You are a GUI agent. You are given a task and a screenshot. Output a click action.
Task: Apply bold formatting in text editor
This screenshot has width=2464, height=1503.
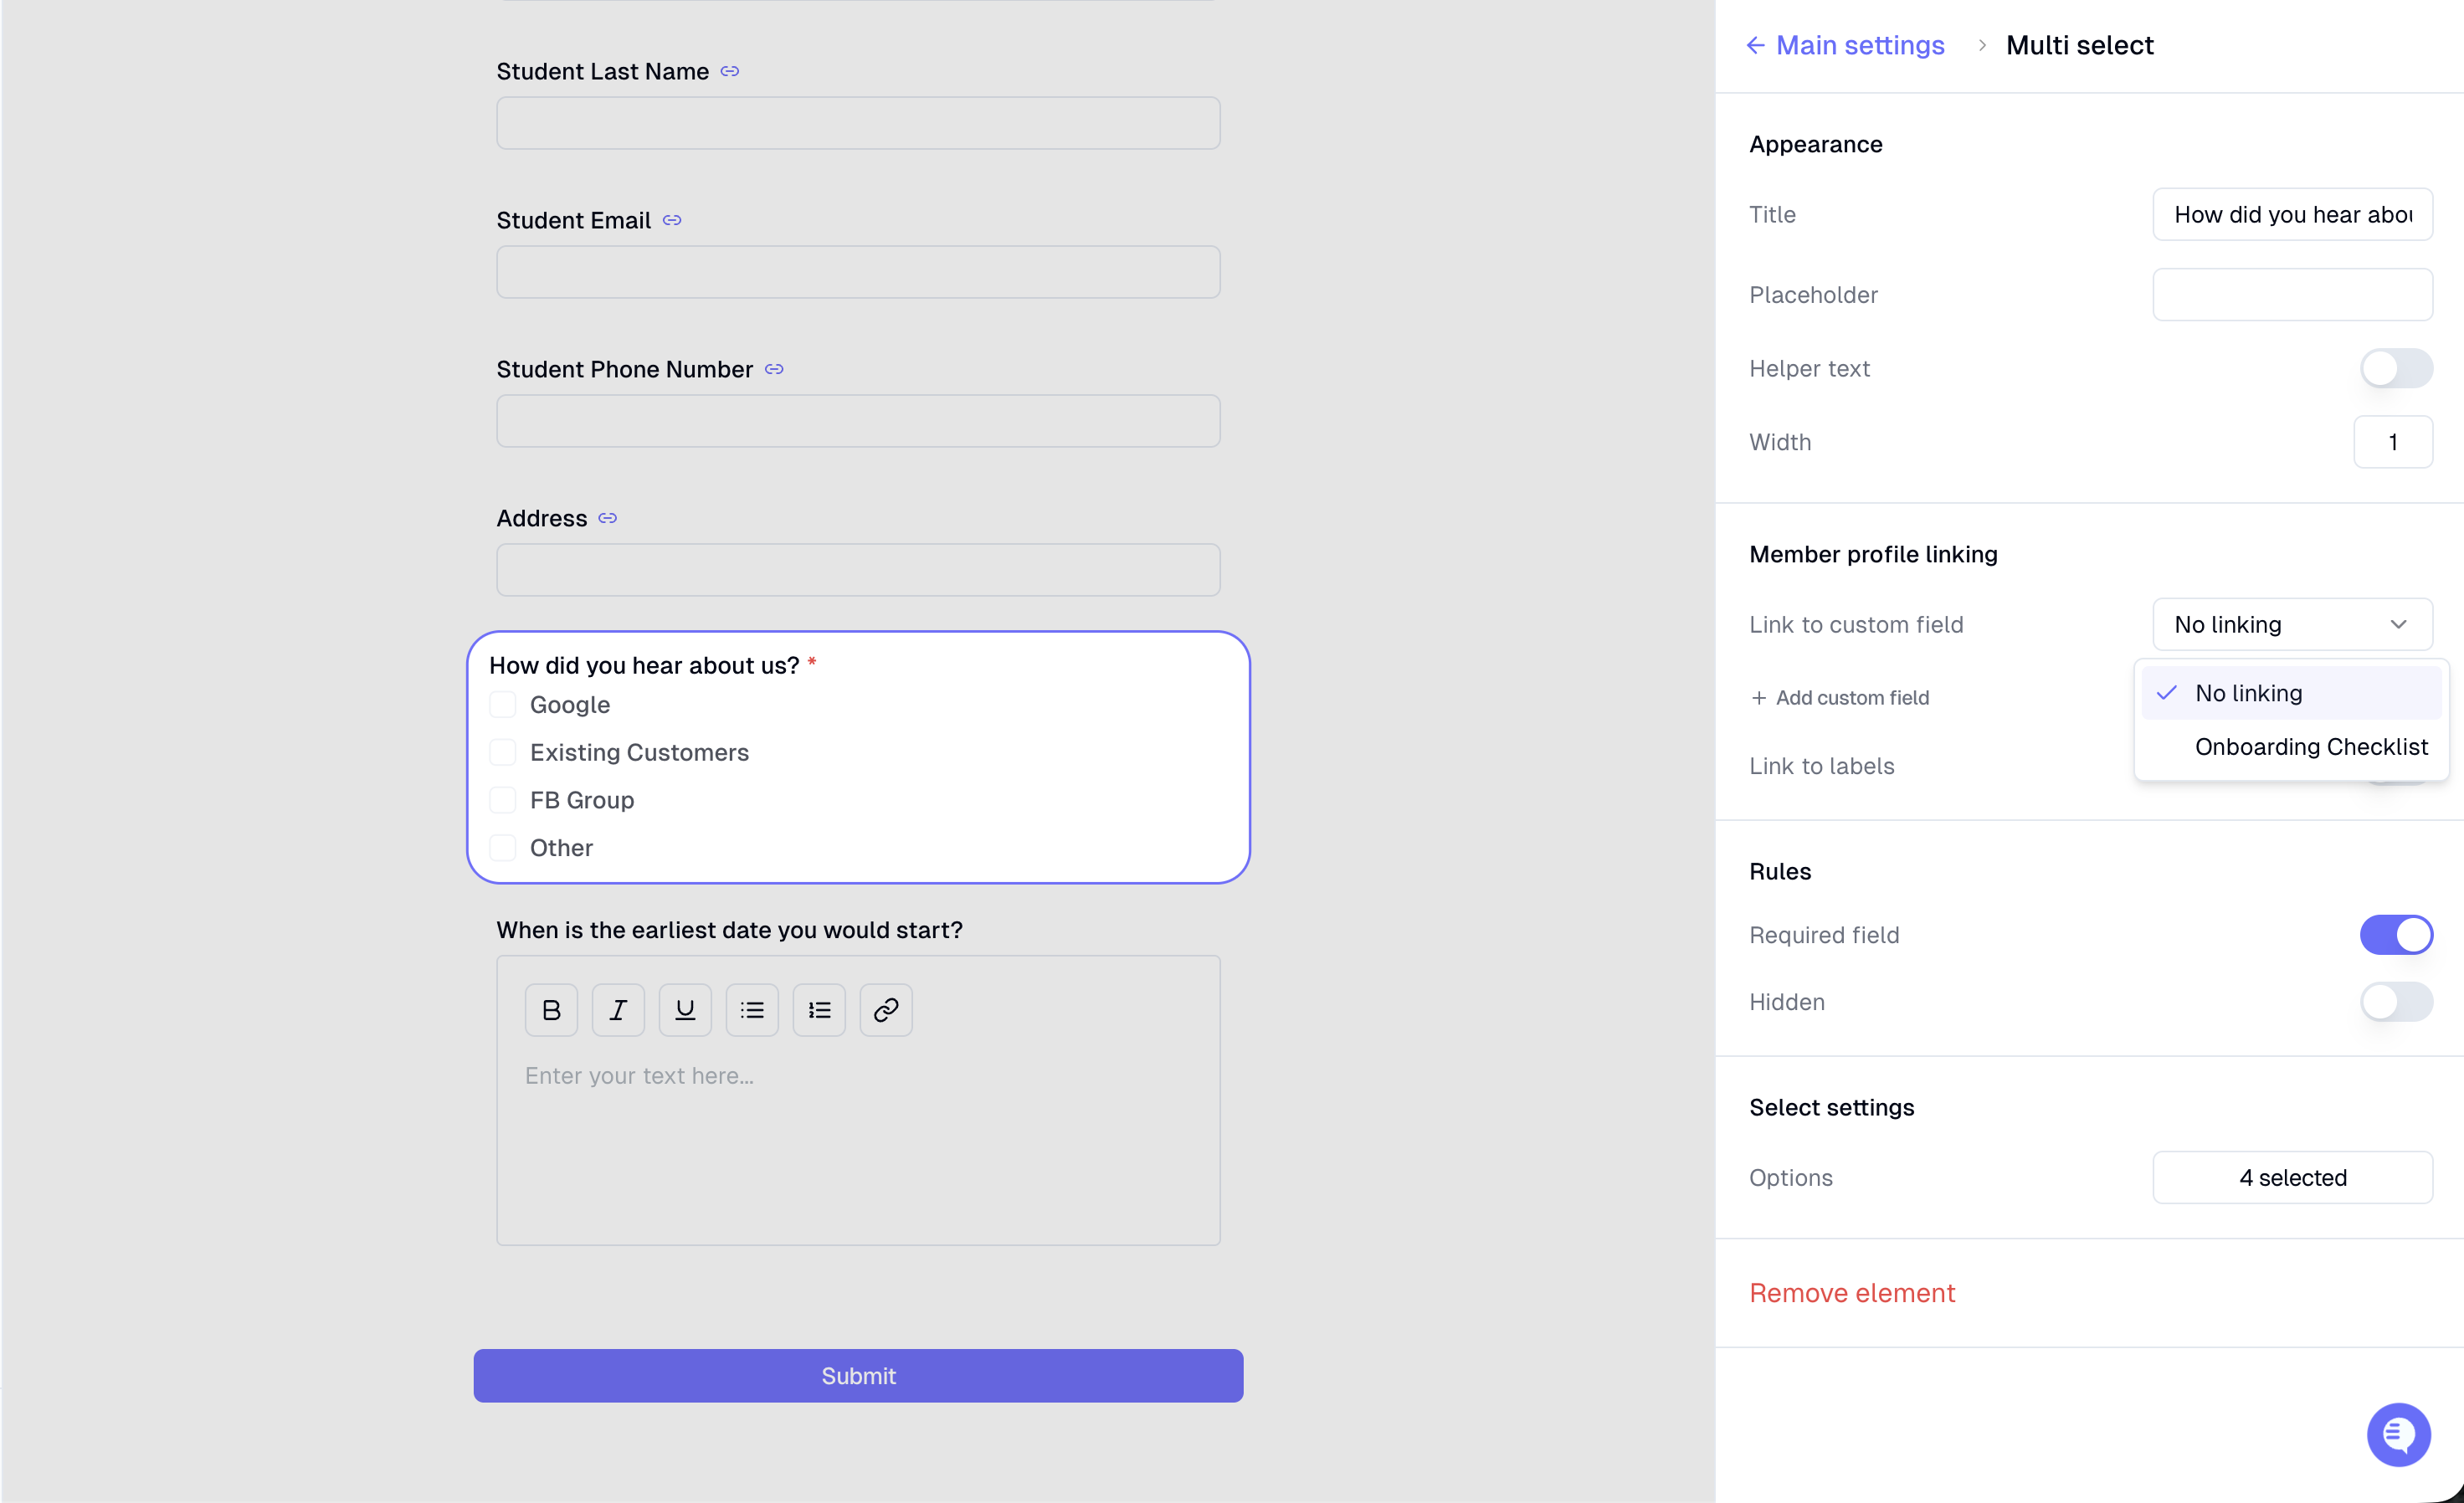[x=551, y=1010]
